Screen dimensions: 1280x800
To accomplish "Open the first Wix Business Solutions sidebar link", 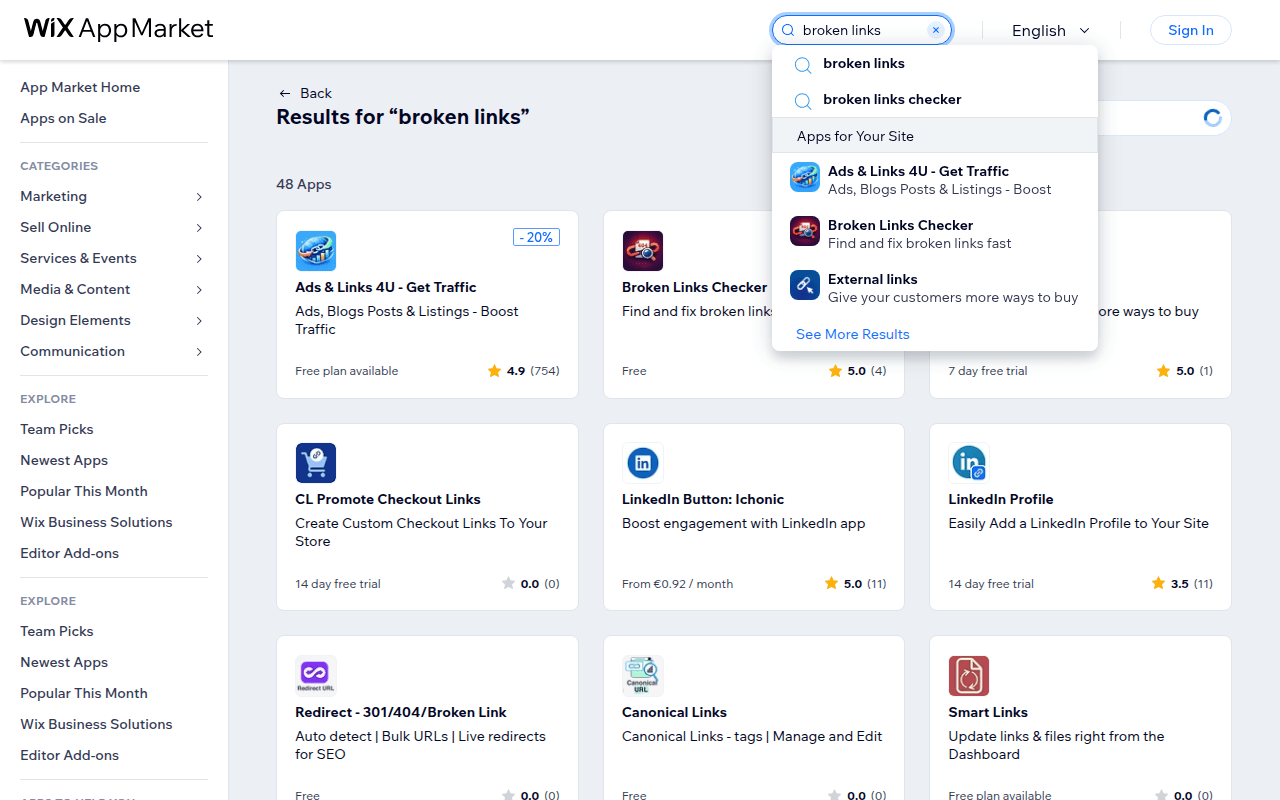I will (x=96, y=522).
